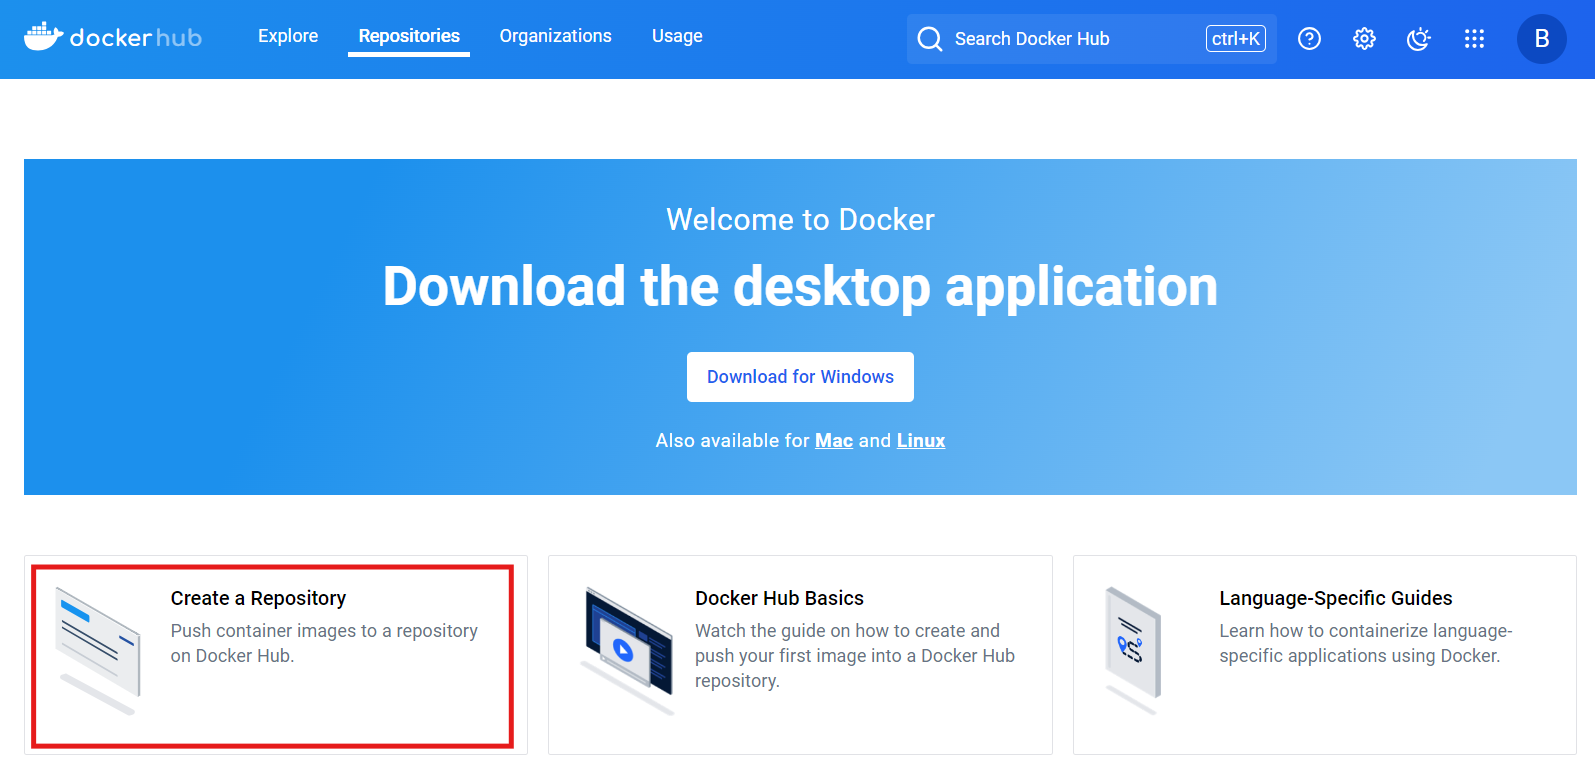Click Download for Windows button

tap(800, 377)
